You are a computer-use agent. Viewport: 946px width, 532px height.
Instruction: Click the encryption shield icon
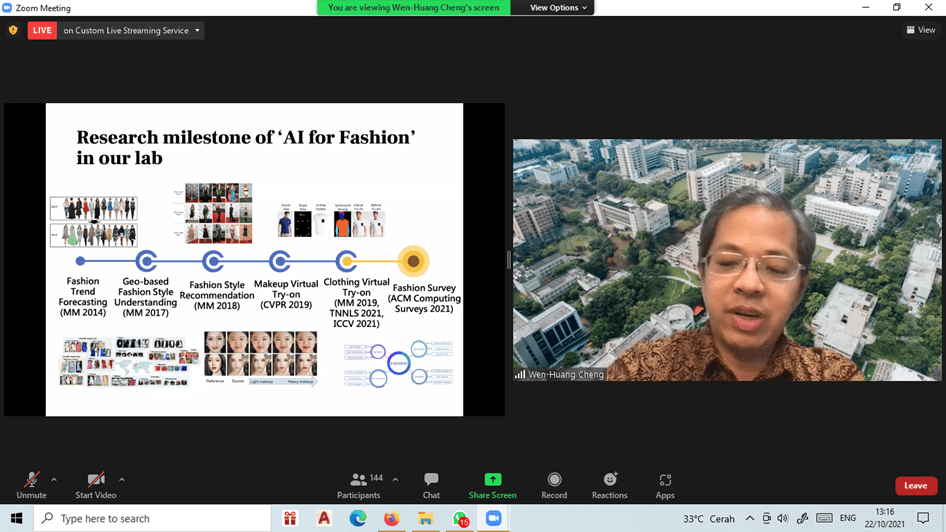click(13, 30)
